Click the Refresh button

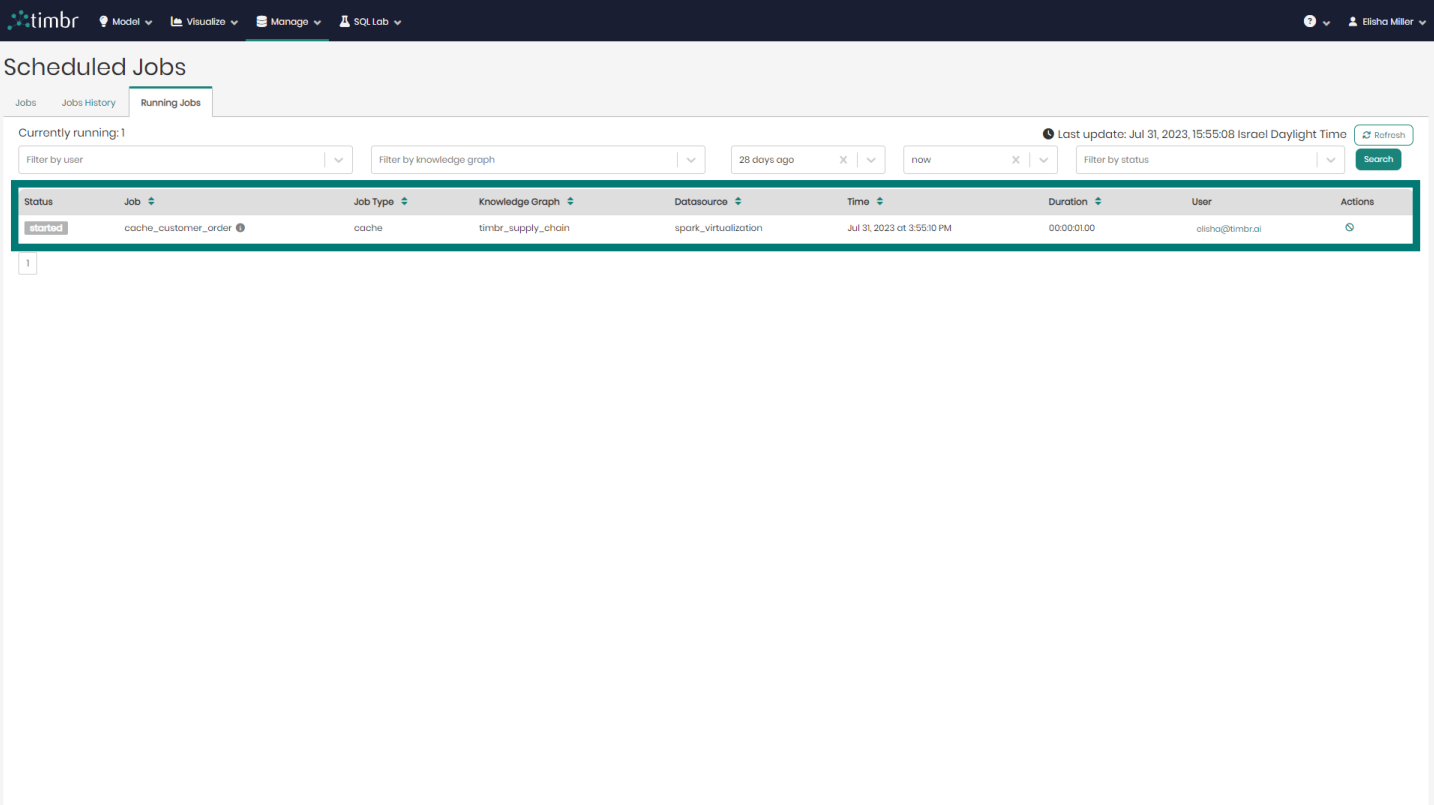(x=1383, y=134)
